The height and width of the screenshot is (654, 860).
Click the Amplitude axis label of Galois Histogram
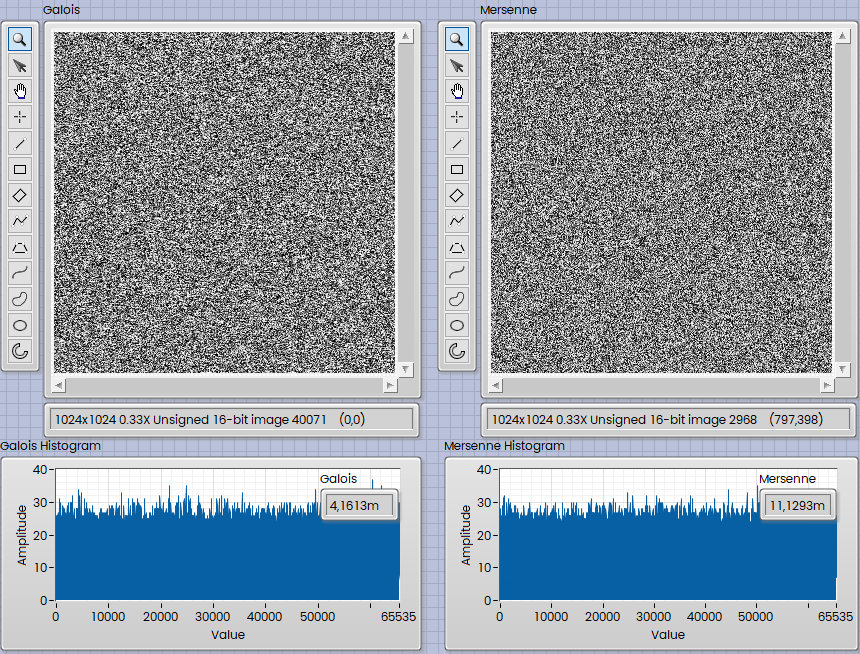coord(22,535)
